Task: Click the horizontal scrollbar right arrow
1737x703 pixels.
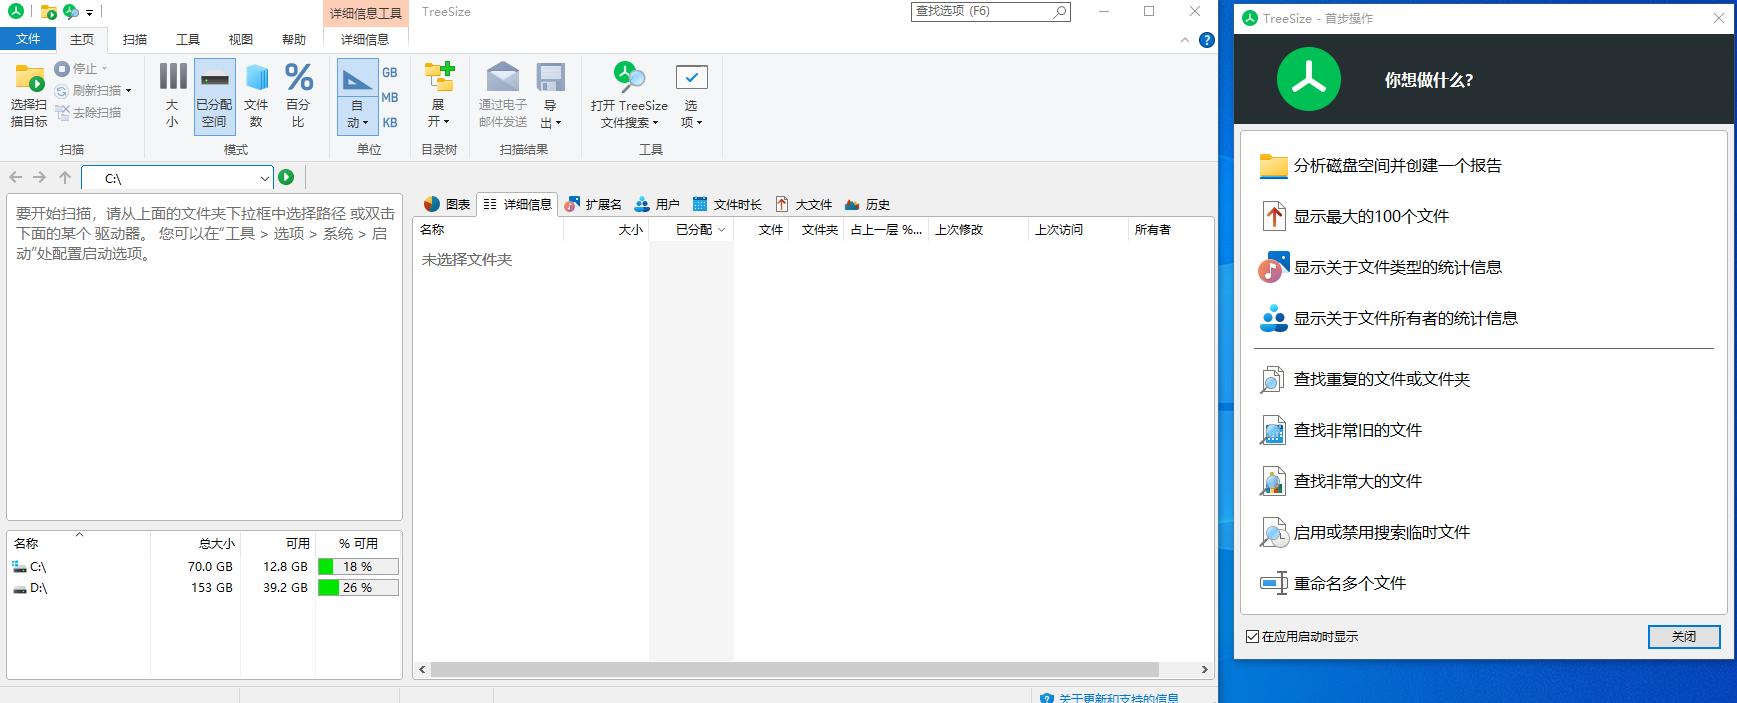Action: click(1204, 670)
